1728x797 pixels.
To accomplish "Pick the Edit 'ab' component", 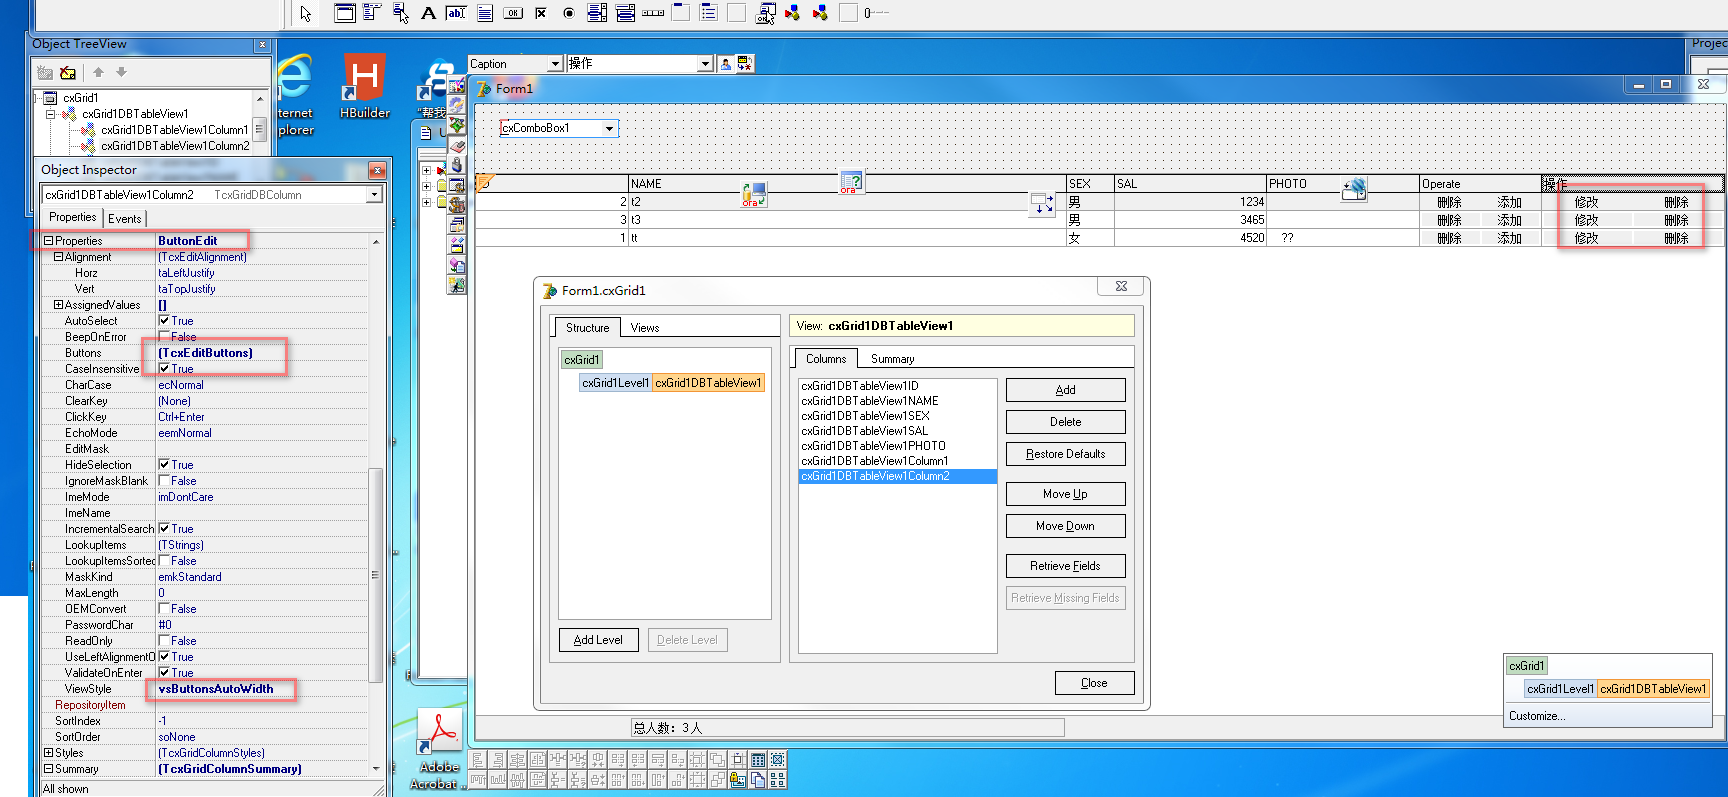I will pos(456,13).
